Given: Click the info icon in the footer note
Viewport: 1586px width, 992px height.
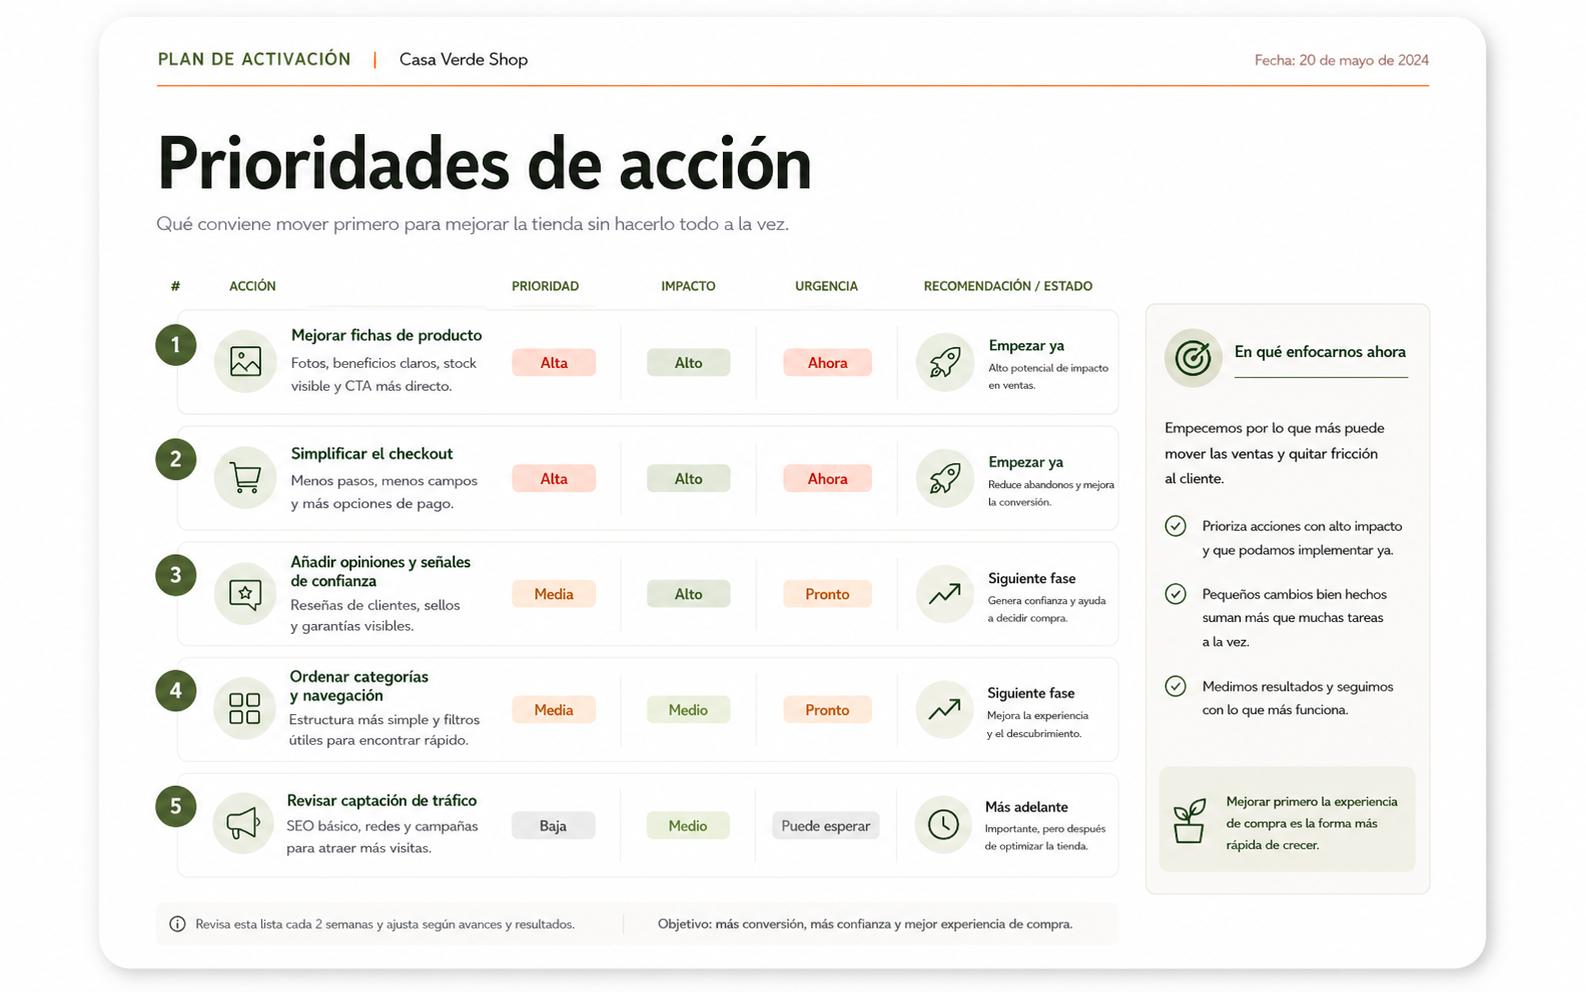Looking at the screenshot, I should point(177,924).
